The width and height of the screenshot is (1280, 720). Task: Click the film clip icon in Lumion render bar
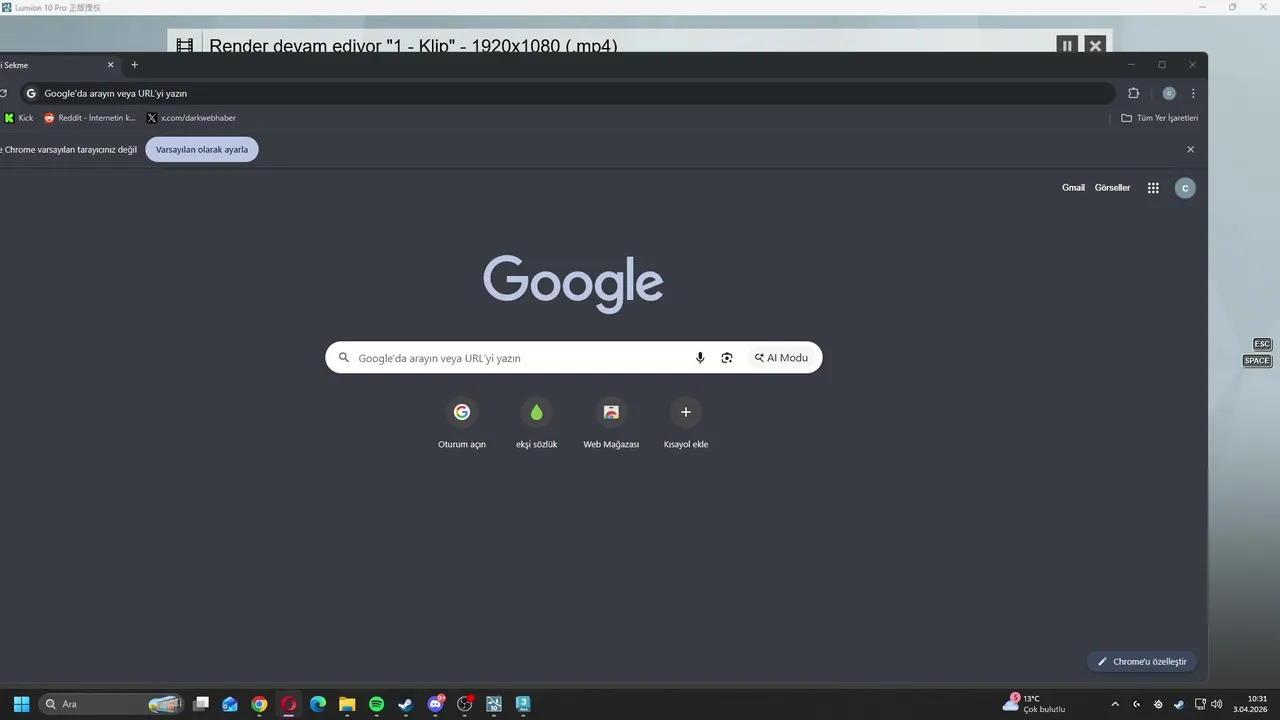pyautogui.click(x=184, y=45)
